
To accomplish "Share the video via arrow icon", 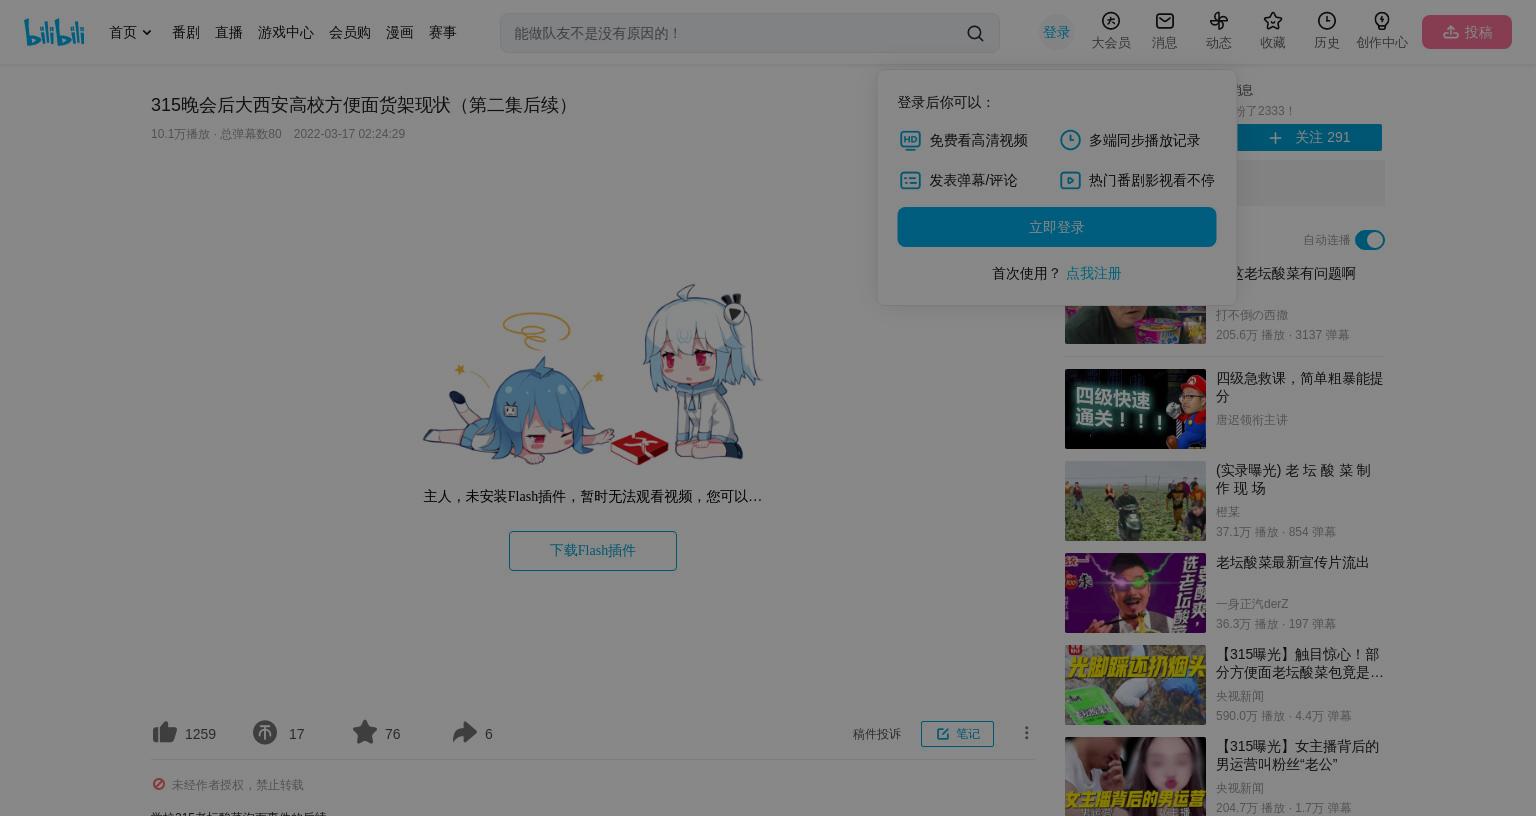I will [465, 732].
